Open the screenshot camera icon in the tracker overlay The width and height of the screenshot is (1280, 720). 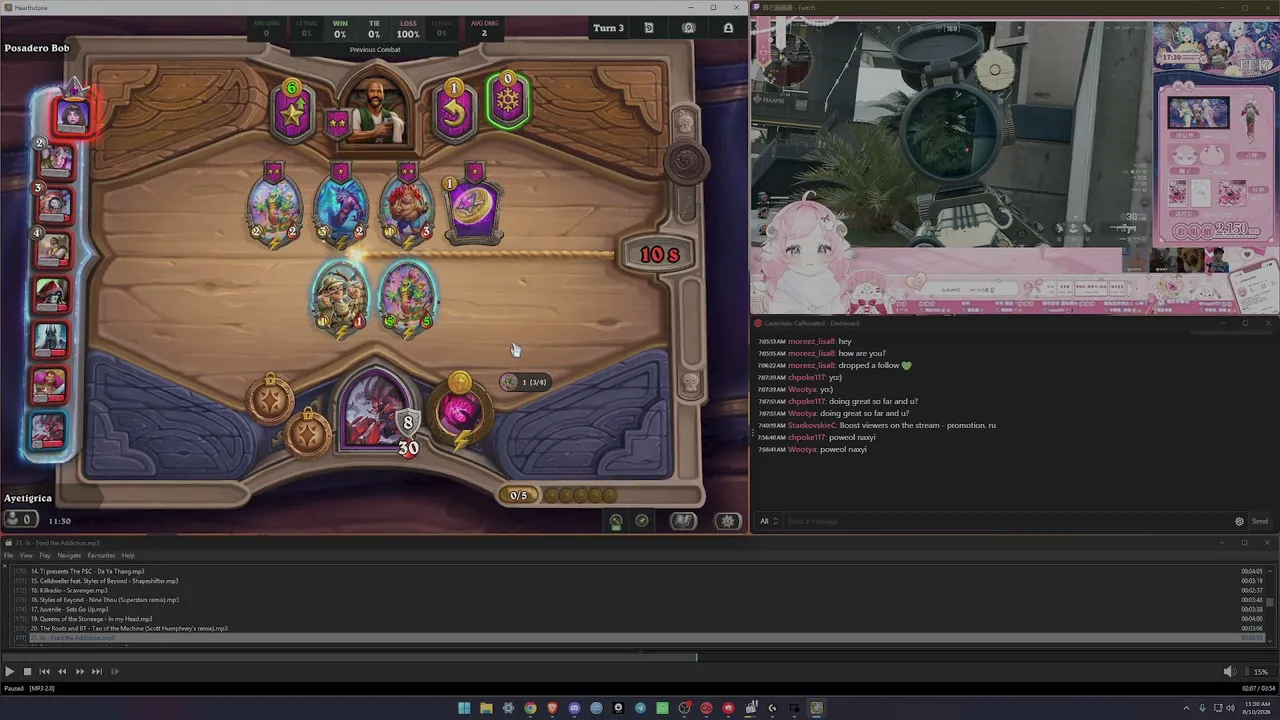pos(688,28)
